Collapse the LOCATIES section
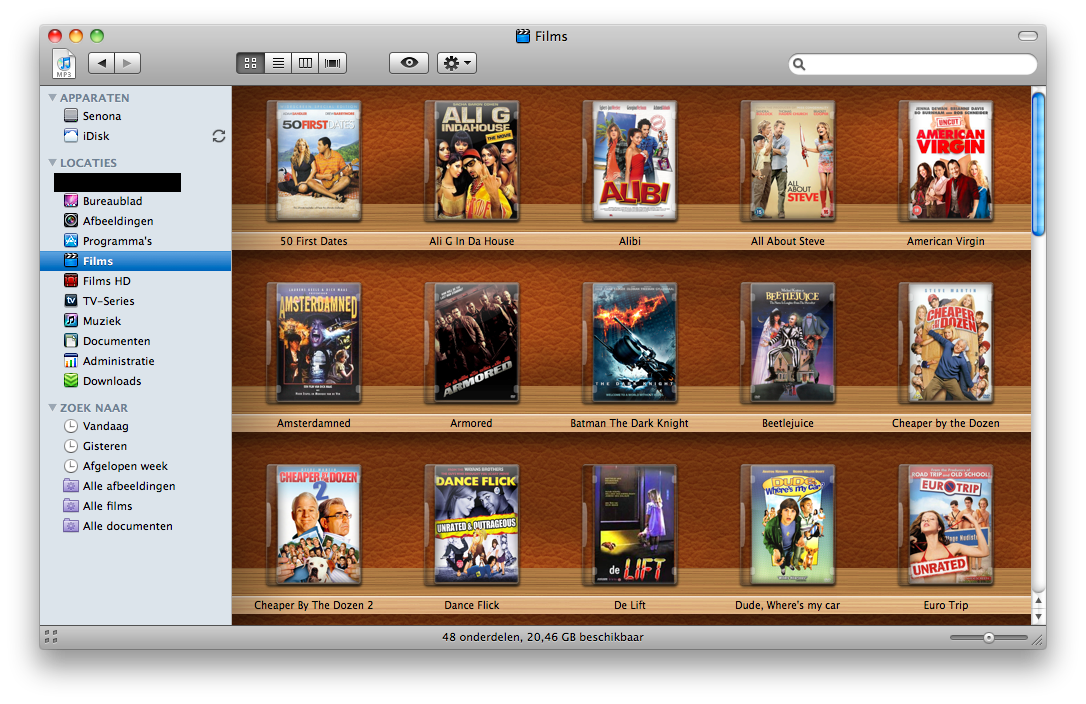Viewport: 1086px width, 704px height. 52,163
